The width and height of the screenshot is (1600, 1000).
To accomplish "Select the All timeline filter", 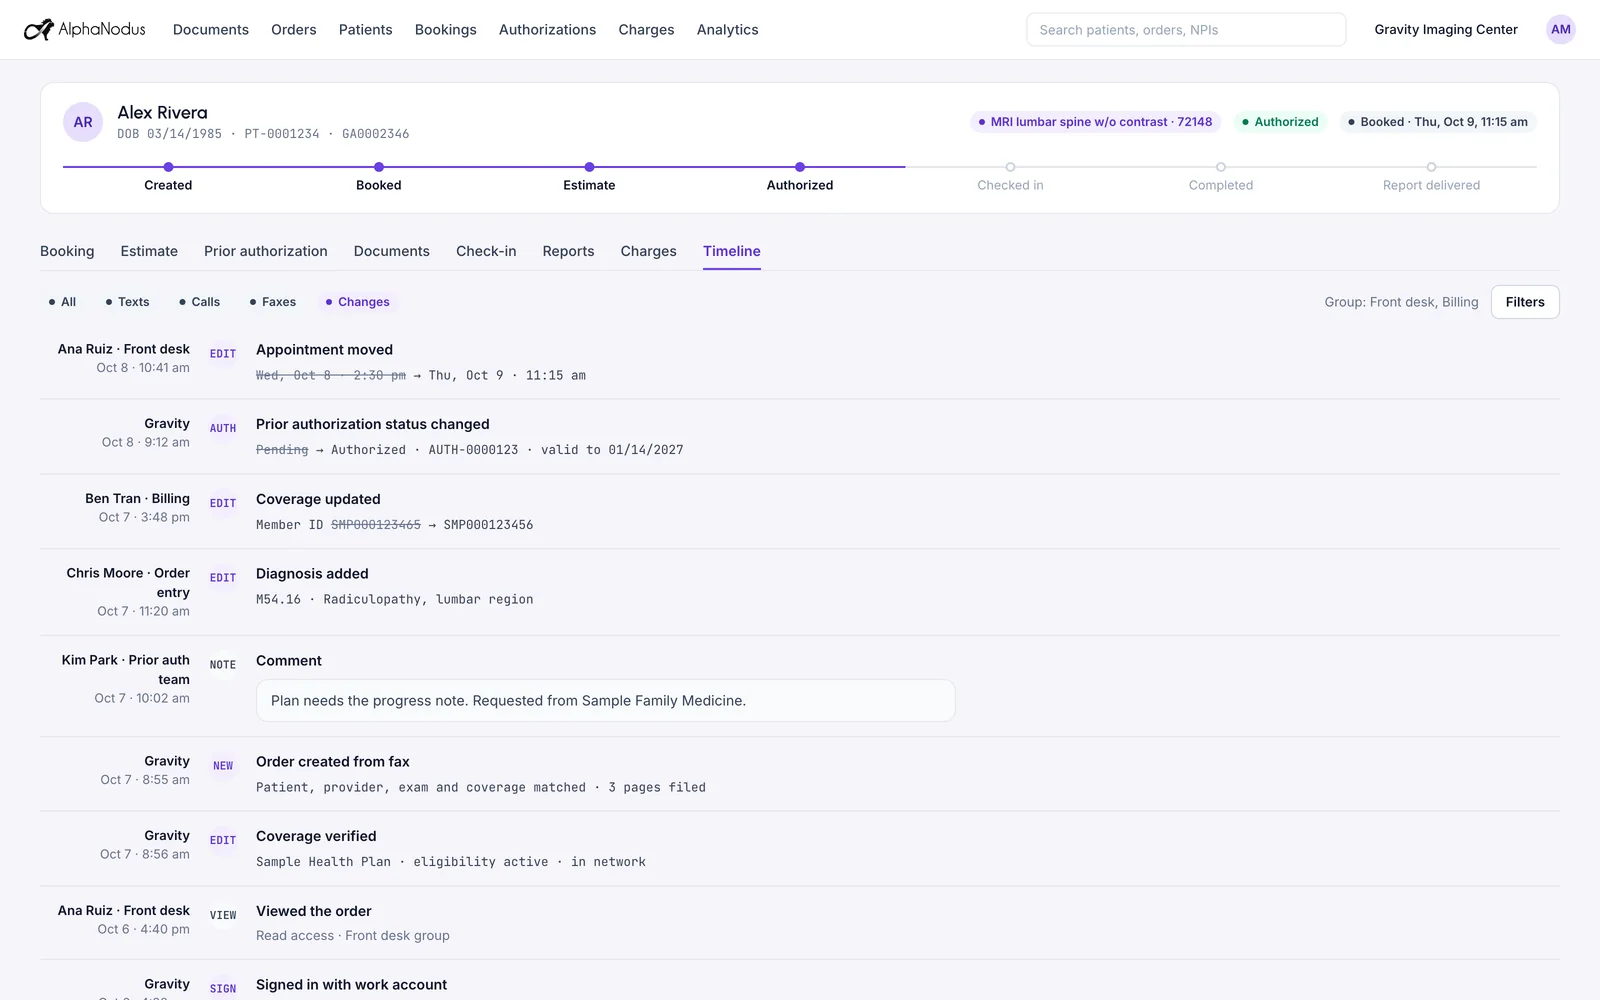I will coord(62,302).
